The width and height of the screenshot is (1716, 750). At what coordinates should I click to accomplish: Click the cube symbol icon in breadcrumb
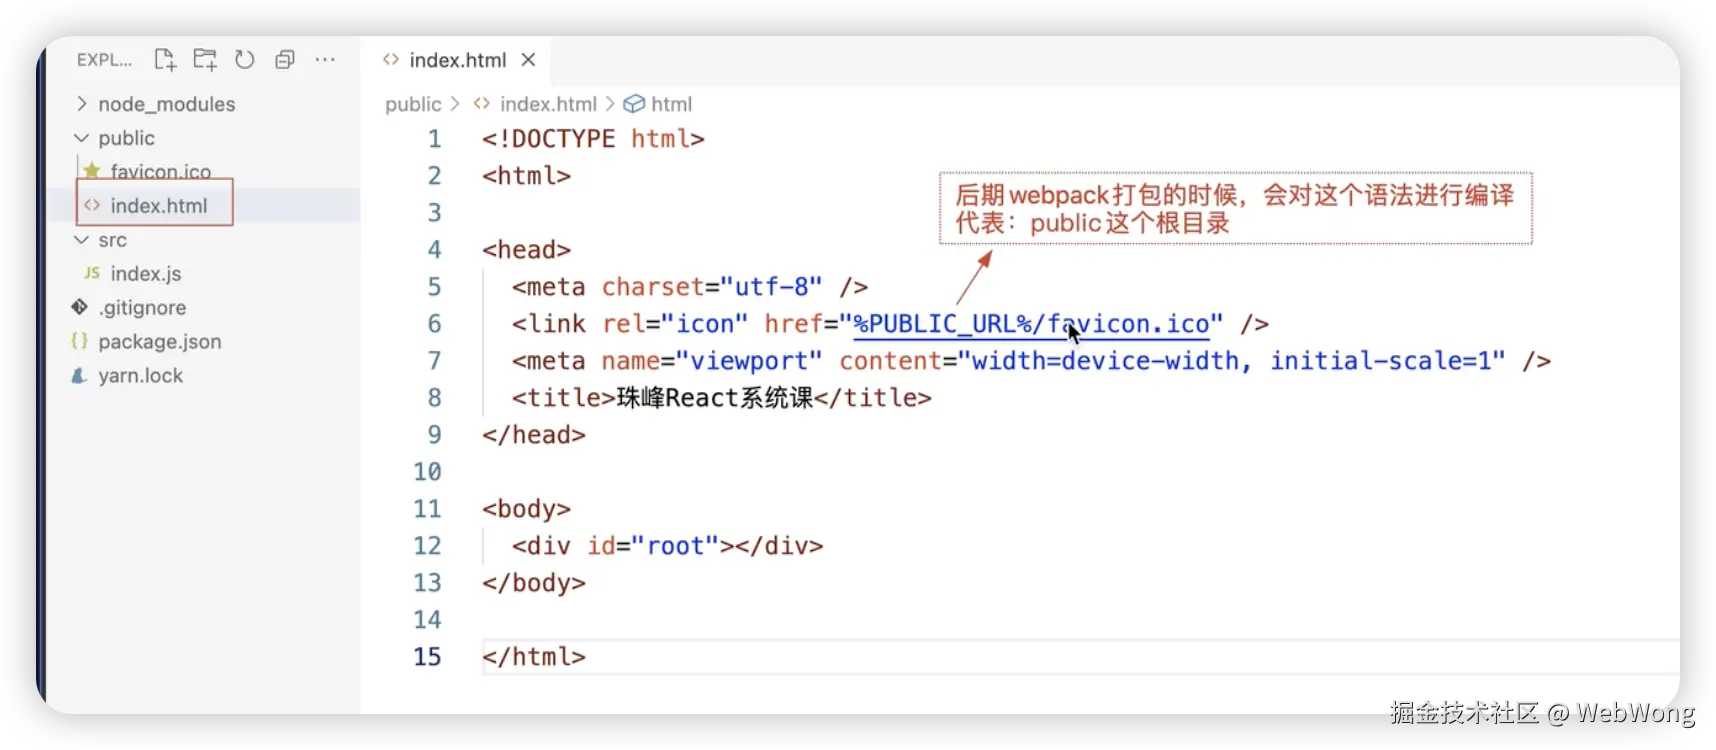pyautogui.click(x=634, y=104)
